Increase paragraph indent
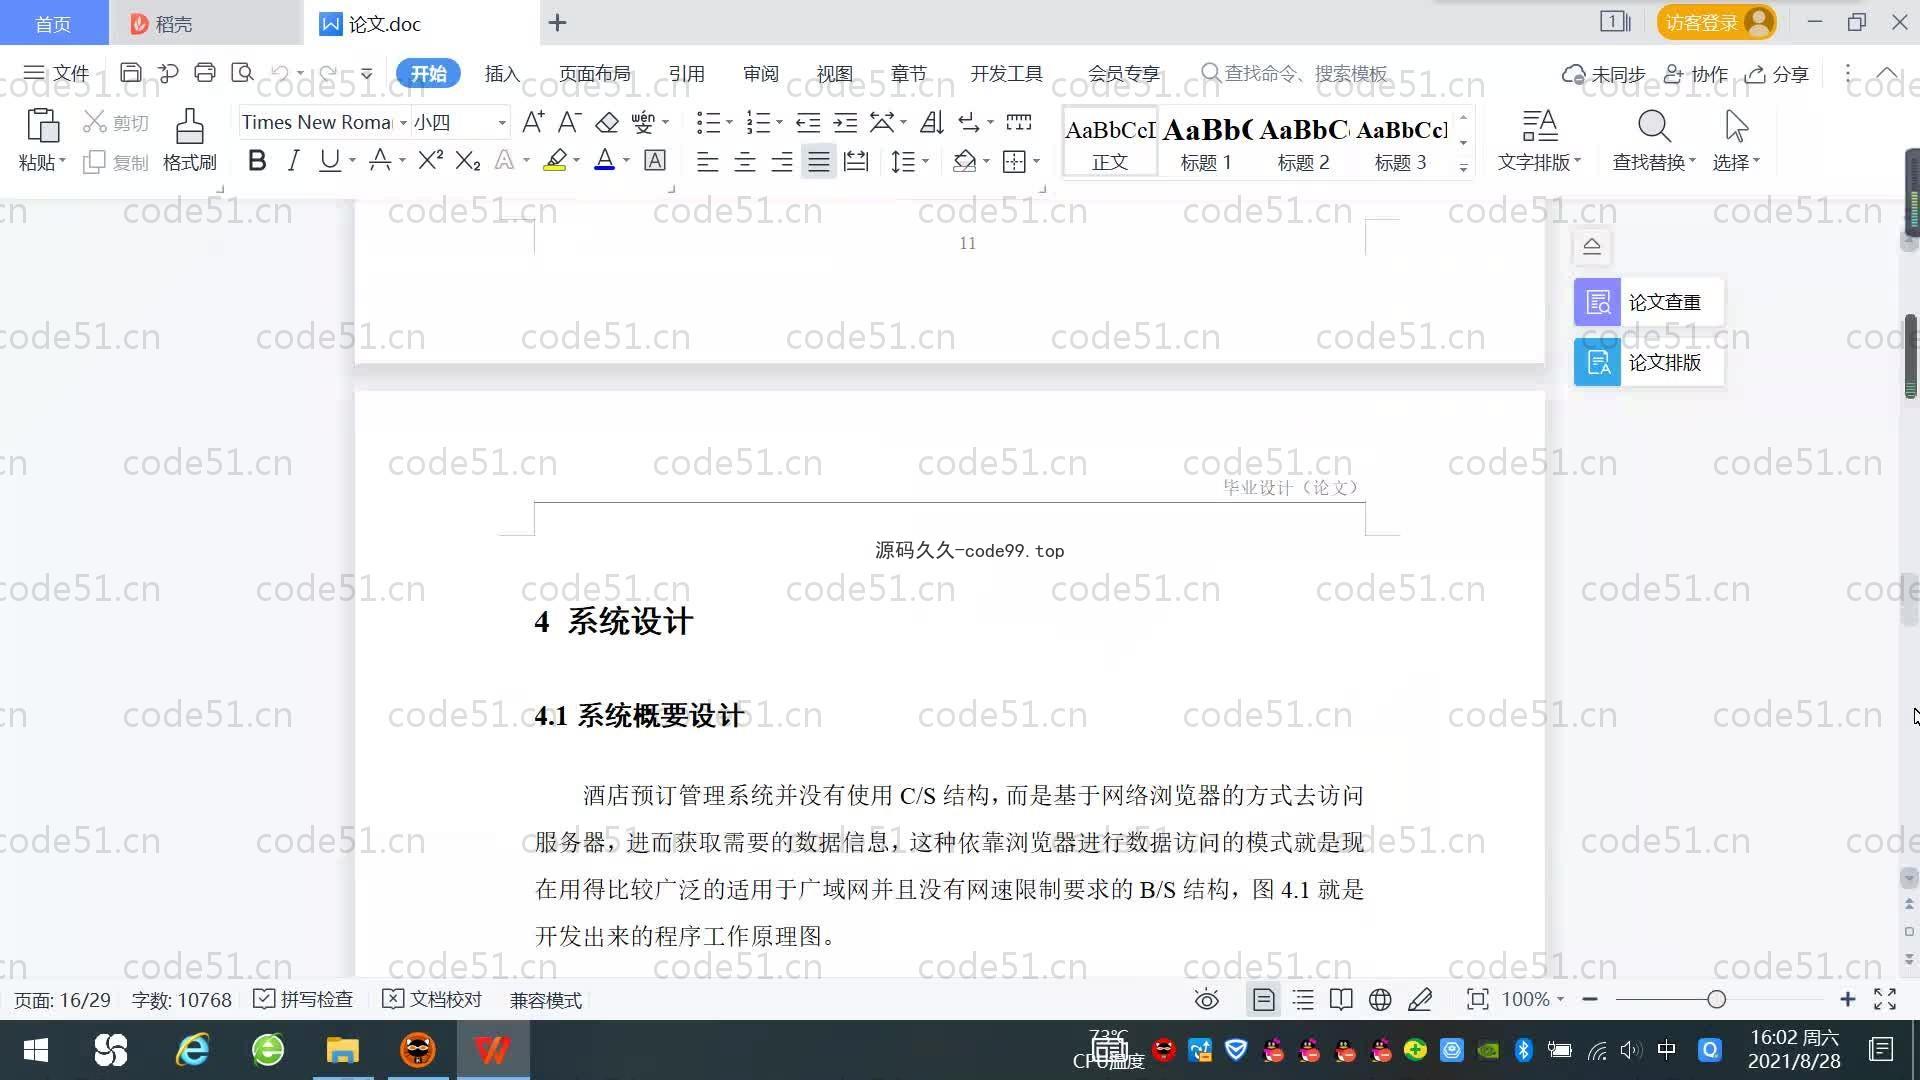This screenshot has width=1920, height=1080. [x=845, y=122]
